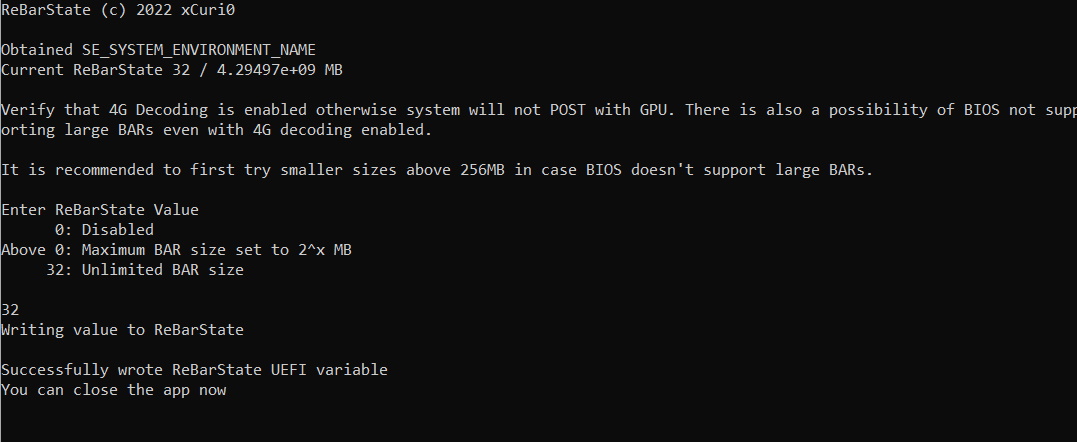Click the '2^x MB' text

click(325, 250)
